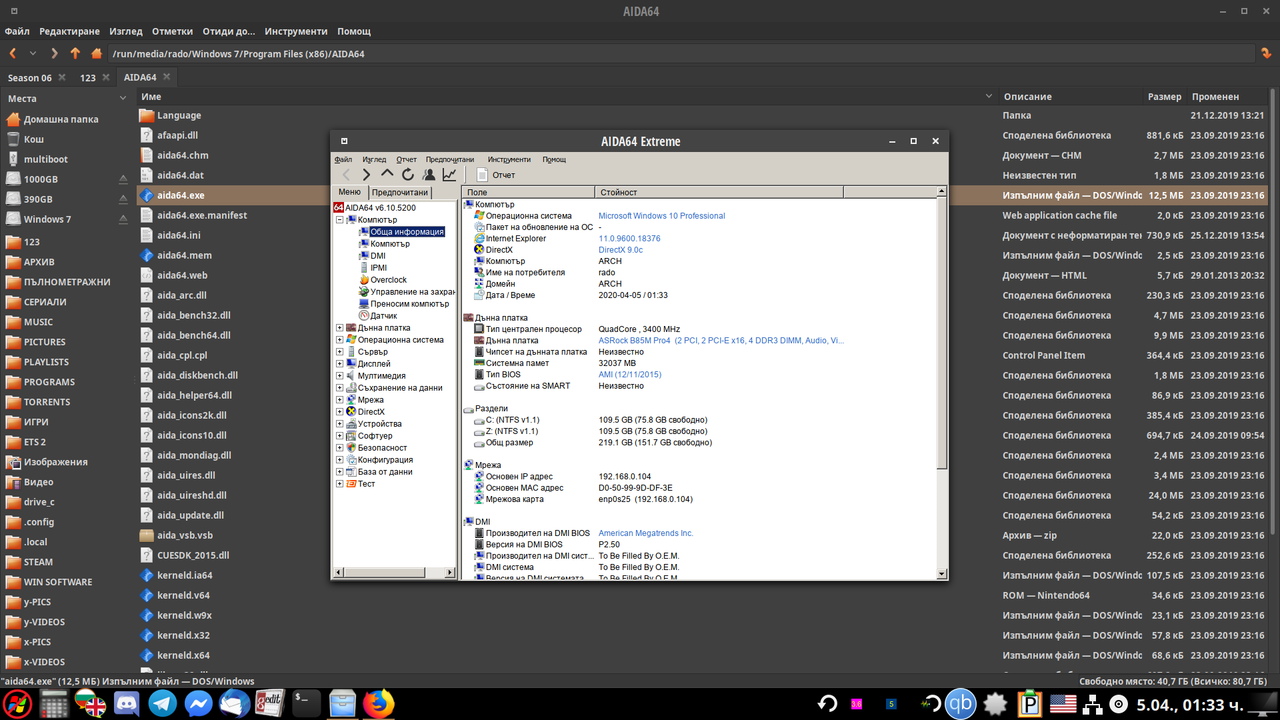Open Отметки menu in file manager

point(173,31)
